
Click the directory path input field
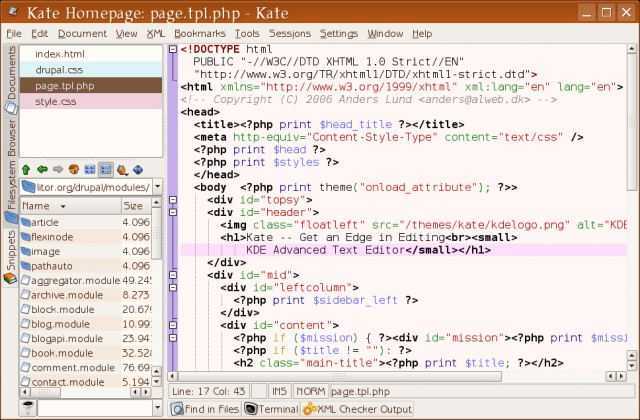(x=86, y=187)
